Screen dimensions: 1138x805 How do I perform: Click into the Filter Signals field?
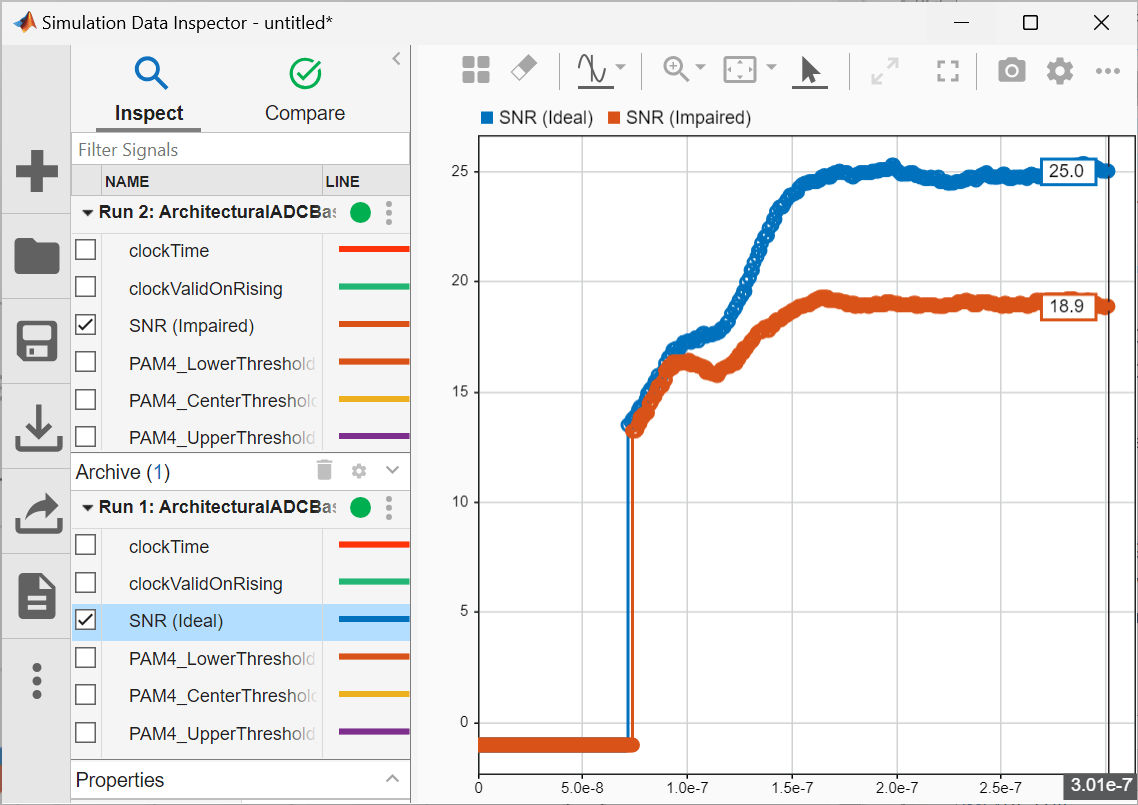coord(240,150)
